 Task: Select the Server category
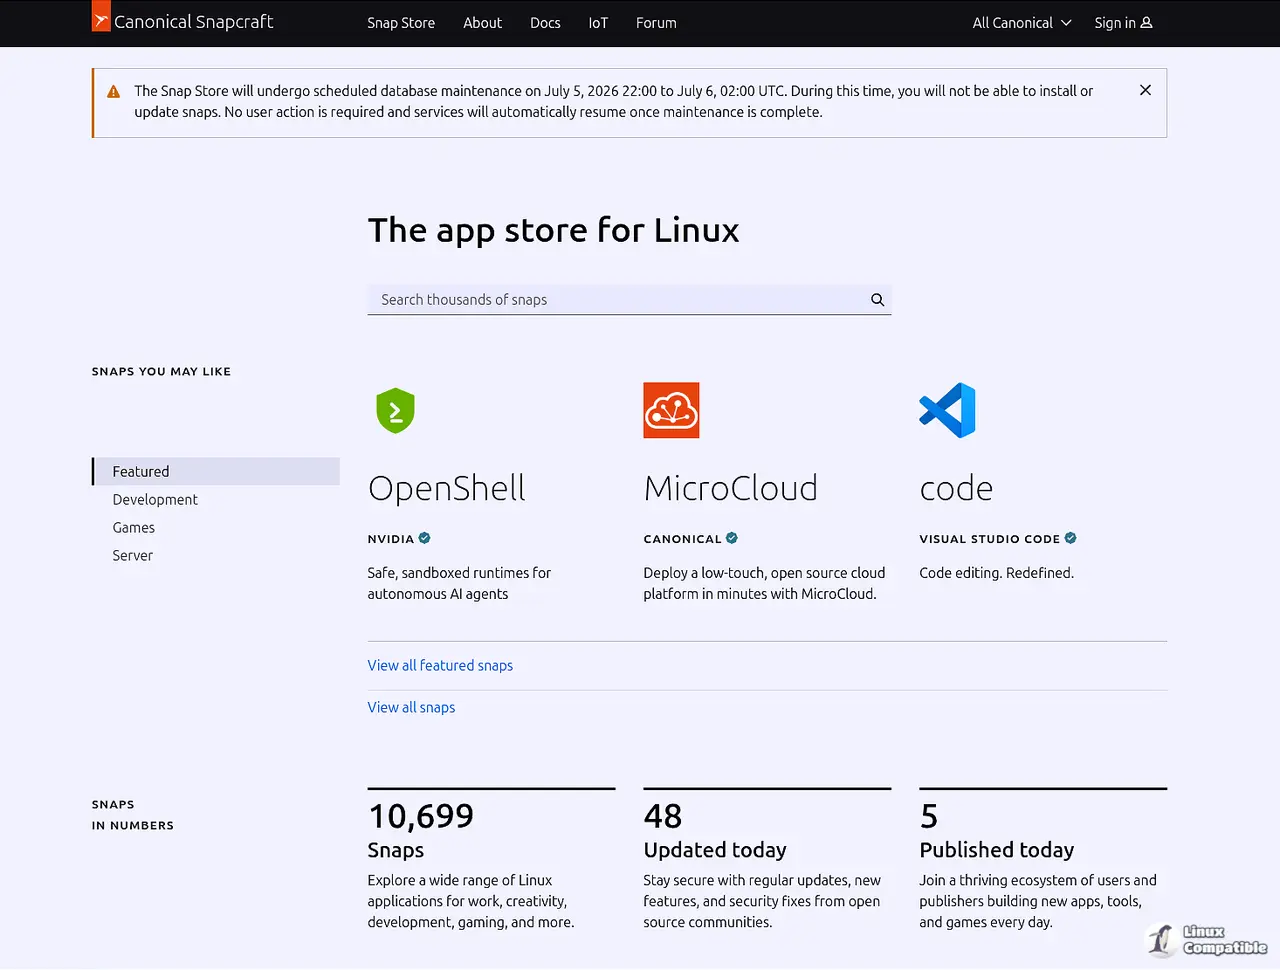[x=133, y=556]
